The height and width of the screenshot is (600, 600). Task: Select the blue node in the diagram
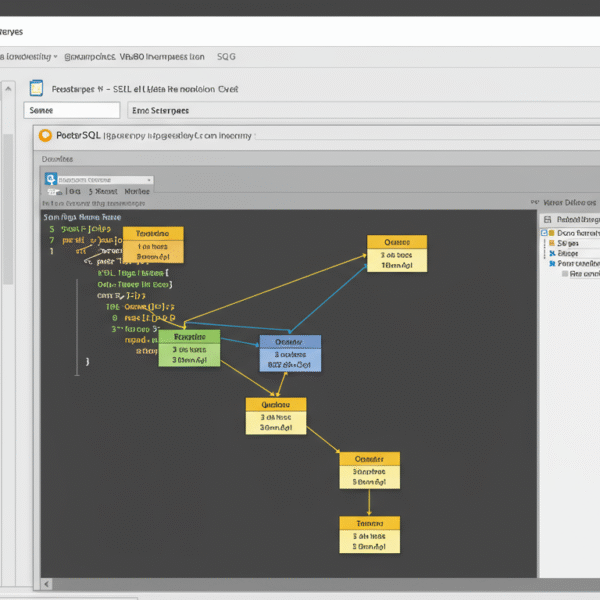290,353
